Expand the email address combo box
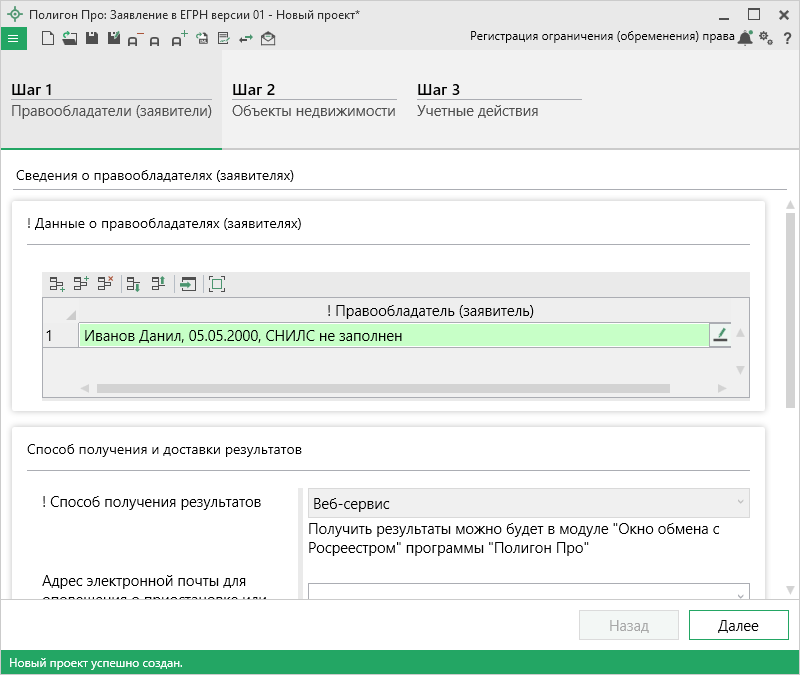Image resolution: width=800 pixels, height=675 pixels. coord(739,594)
